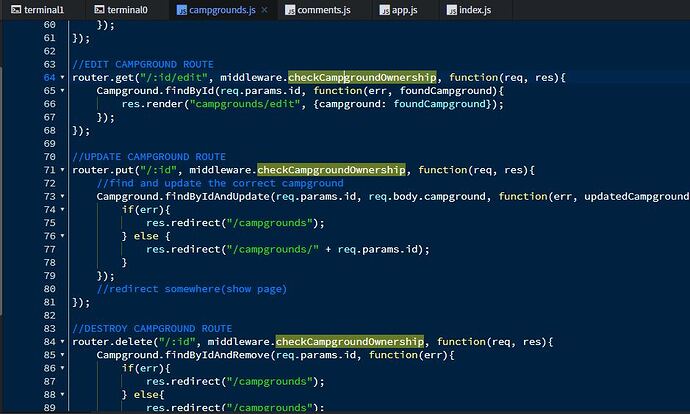
Task: Click the "/:id/edit" string on line 64
Action: click(174, 77)
